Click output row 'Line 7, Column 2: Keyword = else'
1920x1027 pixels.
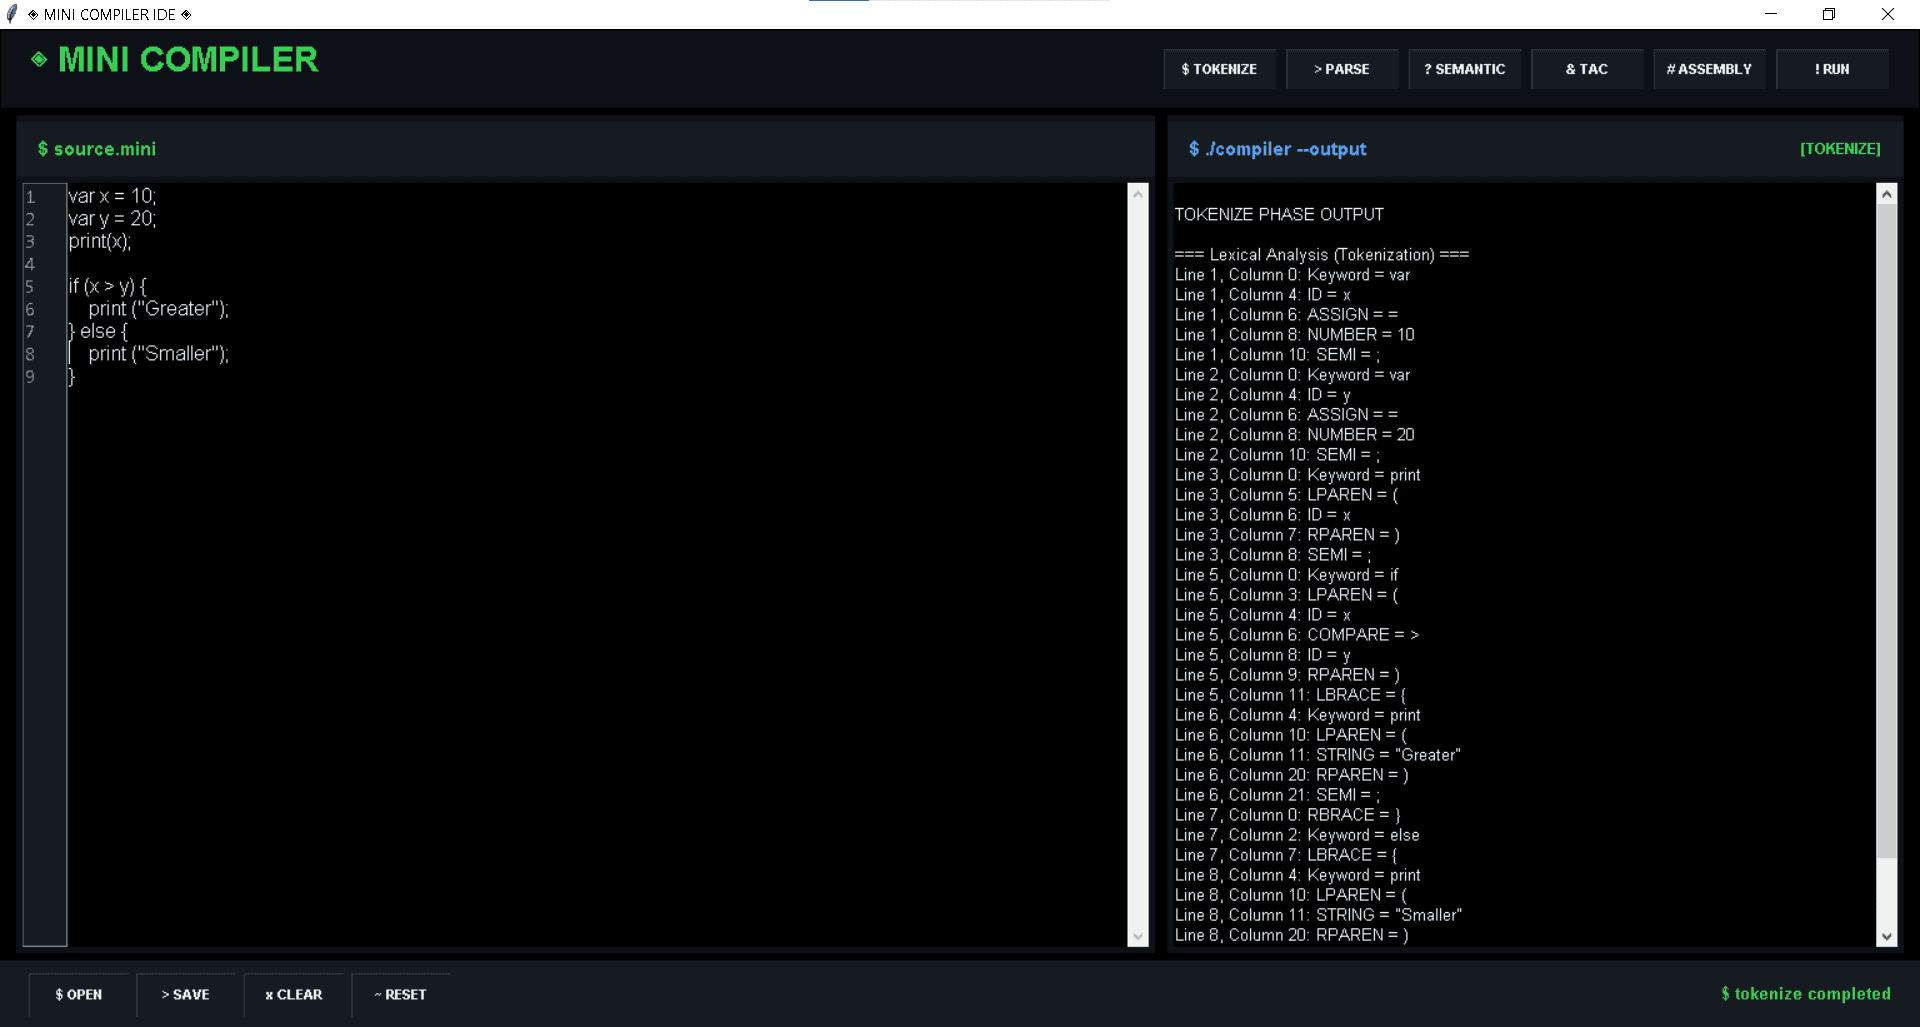point(1297,835)
